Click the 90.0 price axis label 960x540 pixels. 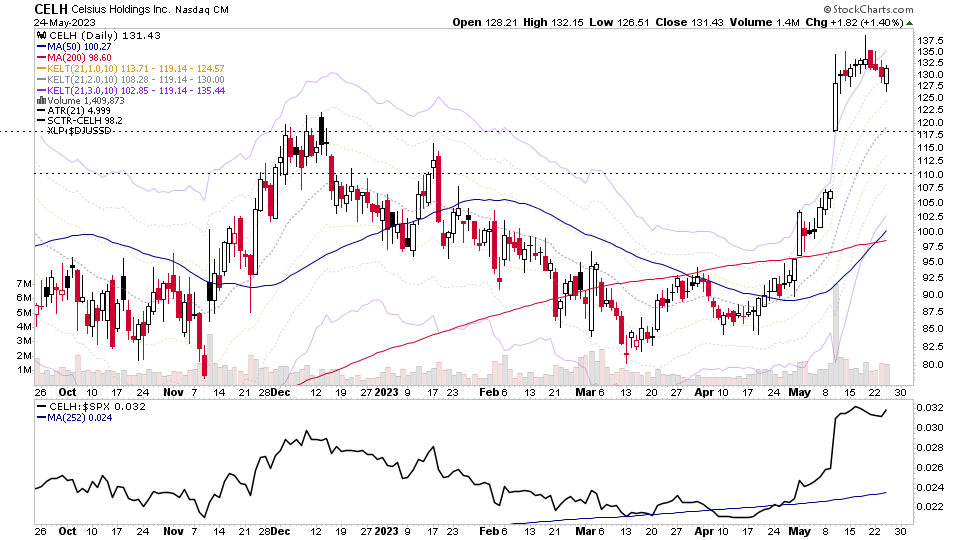[x=928, y=294]
